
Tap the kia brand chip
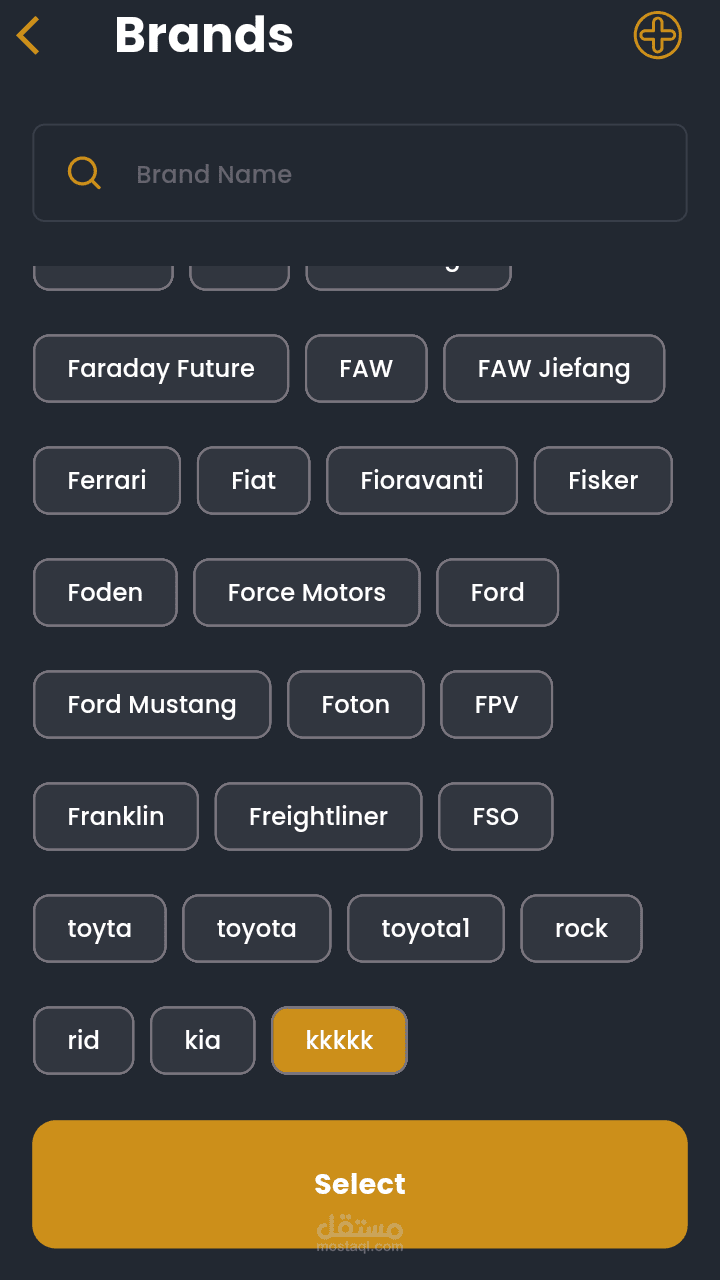point(202,1040)
